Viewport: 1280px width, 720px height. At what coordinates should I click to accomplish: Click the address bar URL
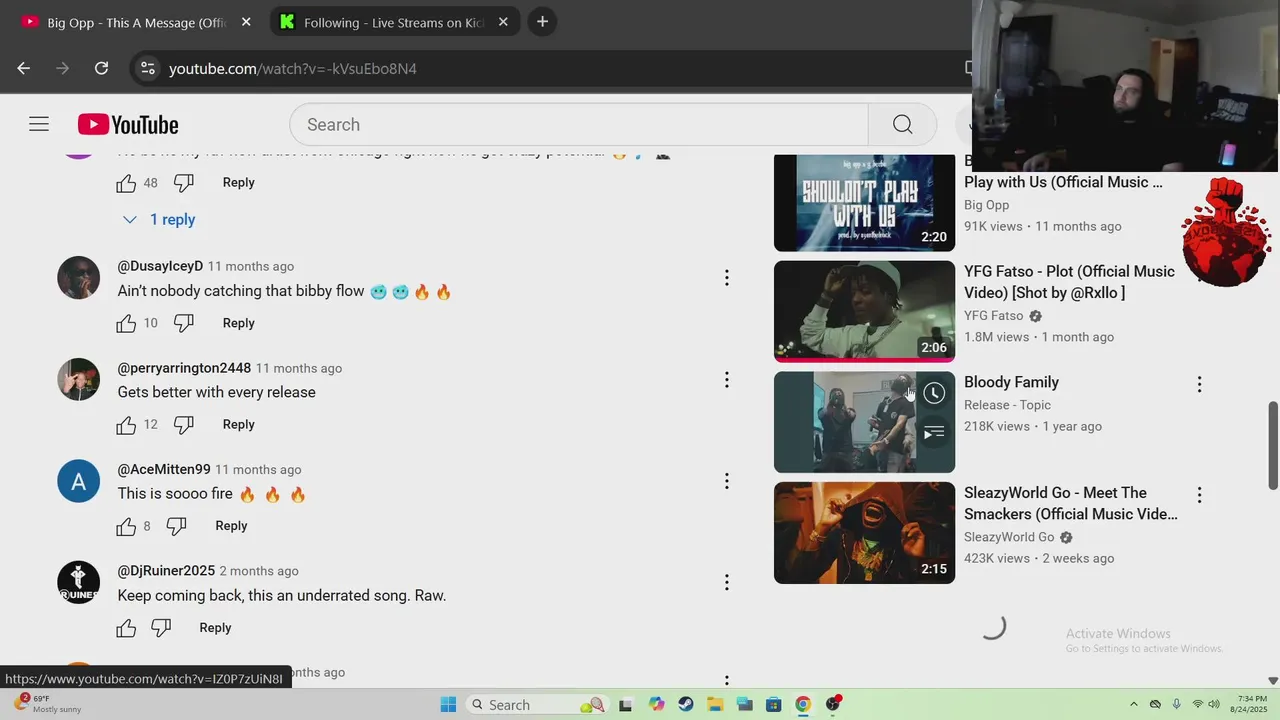click(293, 68)
